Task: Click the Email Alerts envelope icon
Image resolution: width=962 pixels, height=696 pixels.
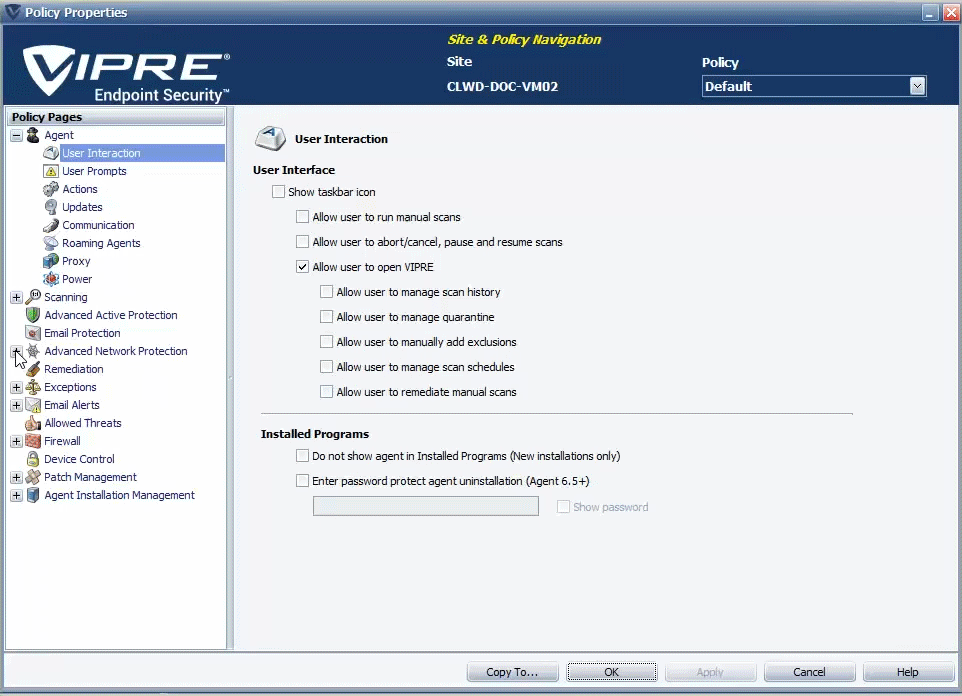Action: [x=33, y=405]
